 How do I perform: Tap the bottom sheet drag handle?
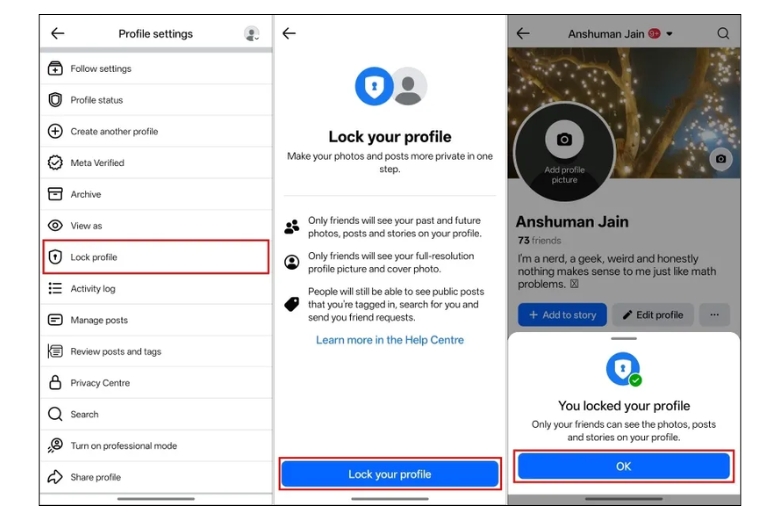pyautogui.click(x=624, y=338)
